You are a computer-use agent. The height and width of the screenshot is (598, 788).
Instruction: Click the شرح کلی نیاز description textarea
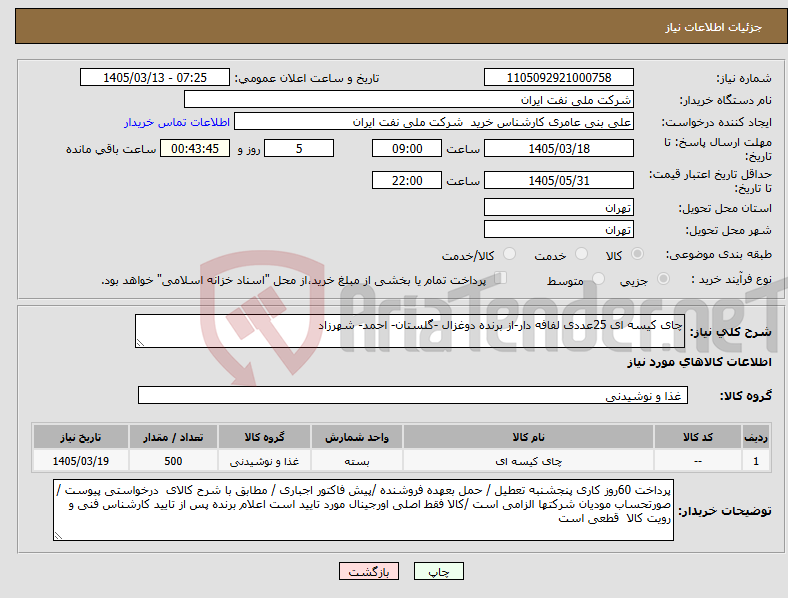click(x=410, y=331)
